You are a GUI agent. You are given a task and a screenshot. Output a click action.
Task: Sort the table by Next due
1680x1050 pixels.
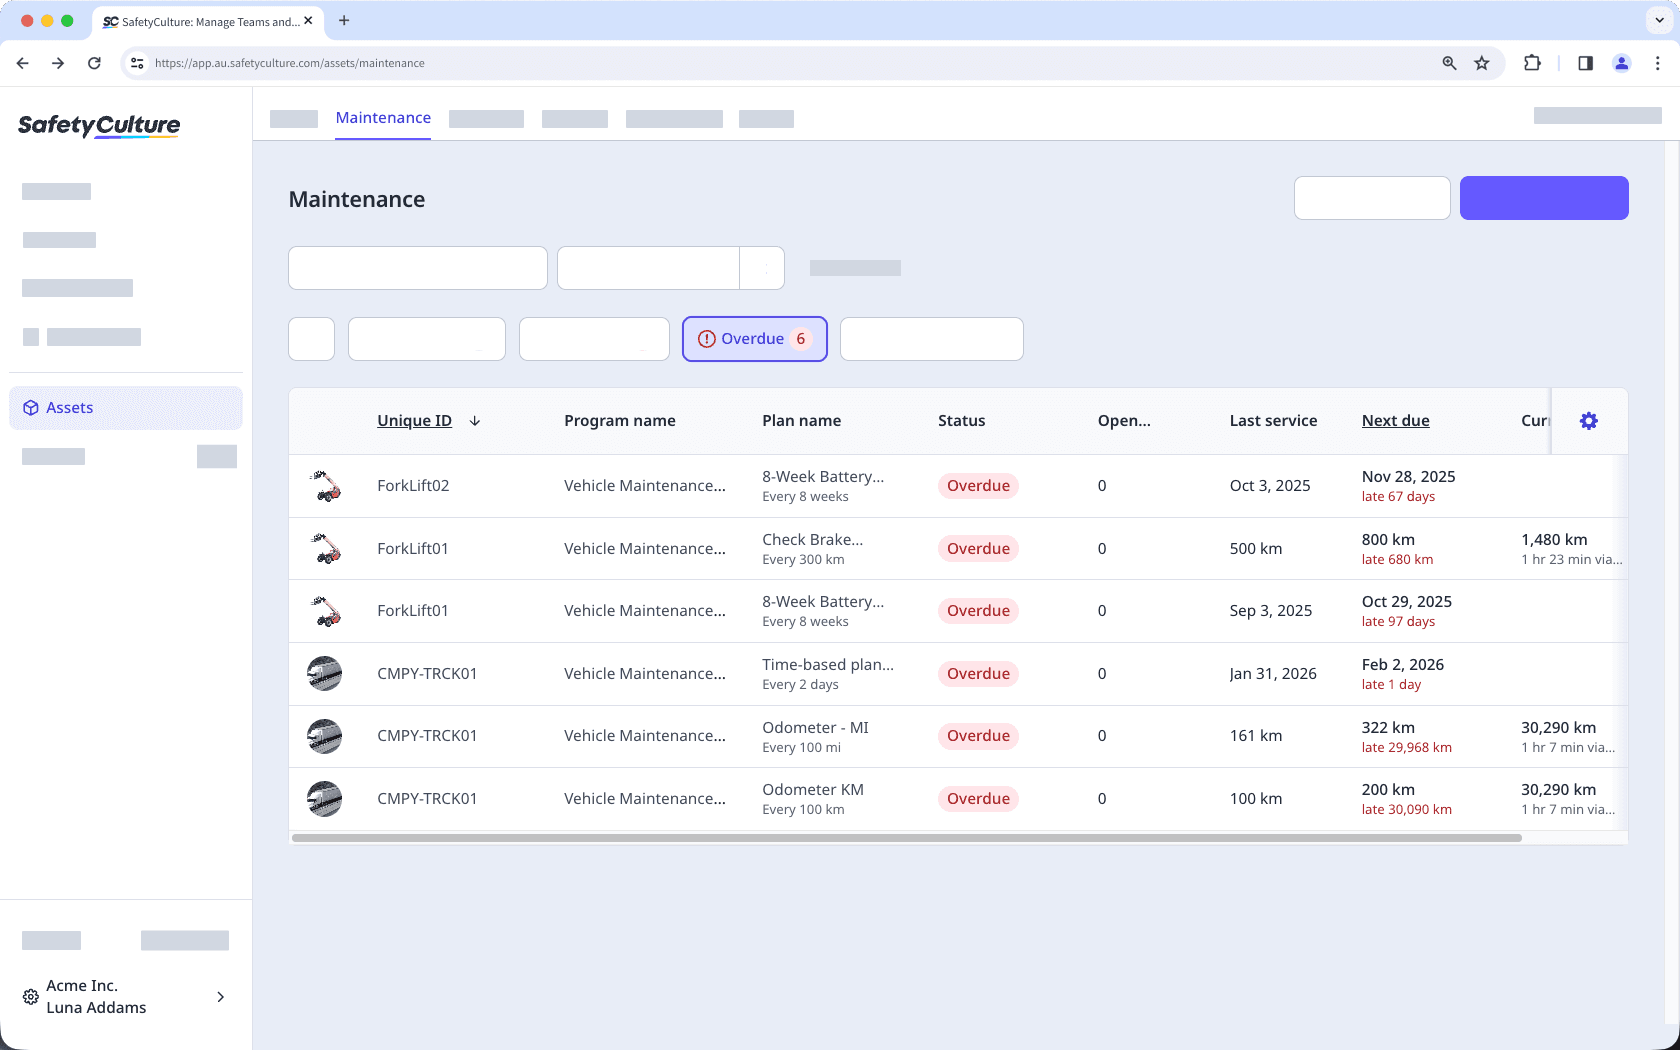pyautogui.click(x=1396, y=421)
